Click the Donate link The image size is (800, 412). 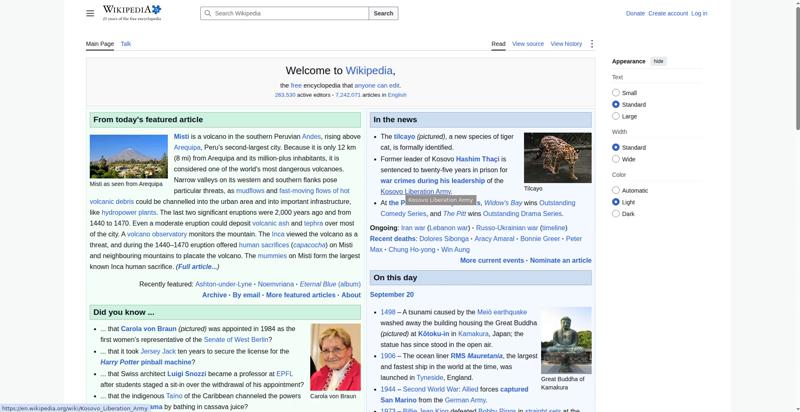635,13
